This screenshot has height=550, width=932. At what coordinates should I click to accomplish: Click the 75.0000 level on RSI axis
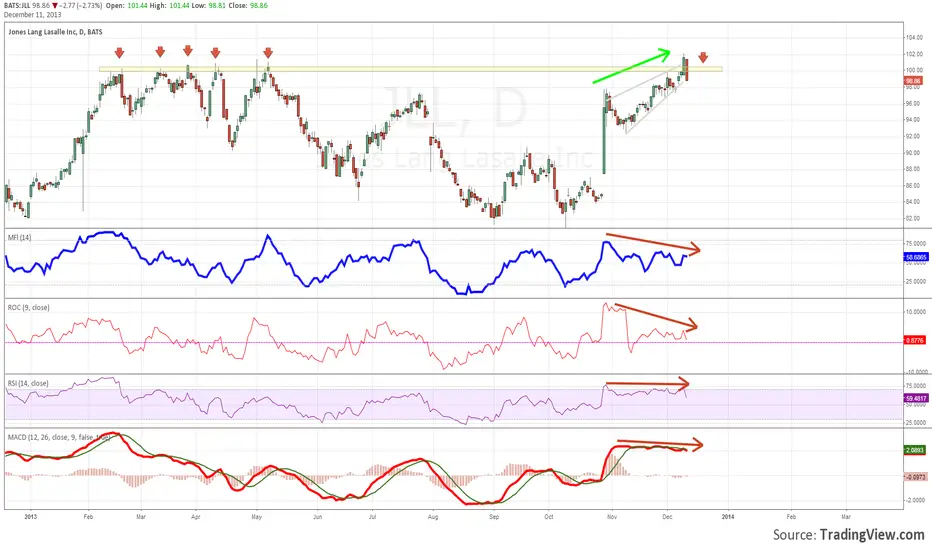click(915, 386)
